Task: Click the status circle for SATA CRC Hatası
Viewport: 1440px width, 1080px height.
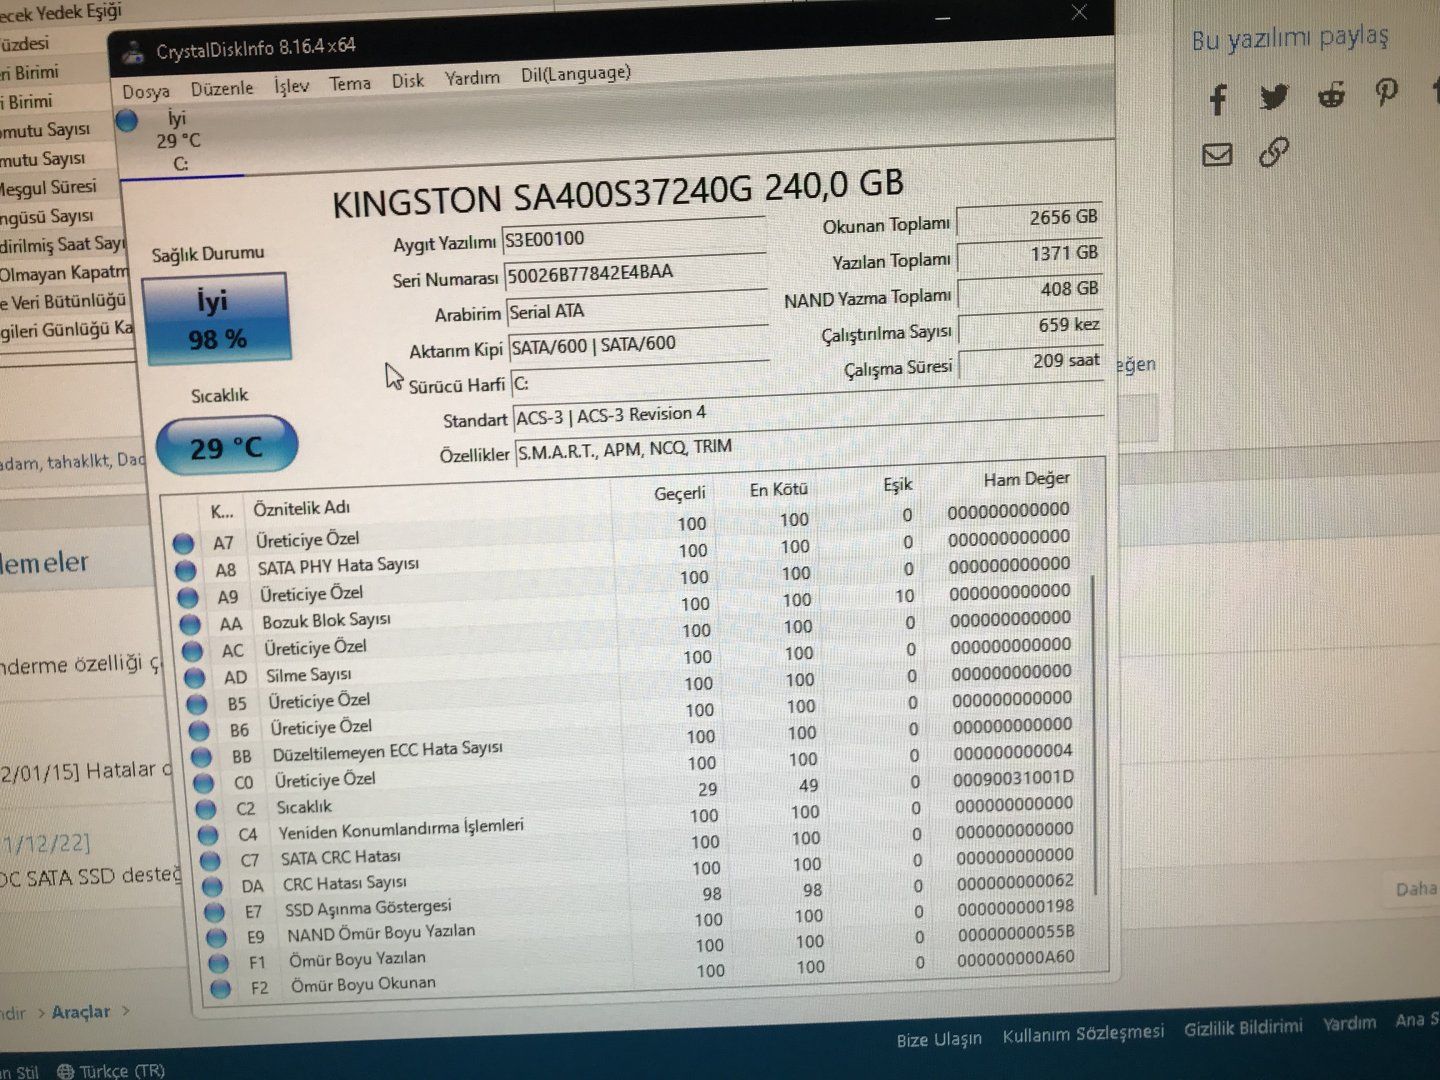Action: click(210, 861)
